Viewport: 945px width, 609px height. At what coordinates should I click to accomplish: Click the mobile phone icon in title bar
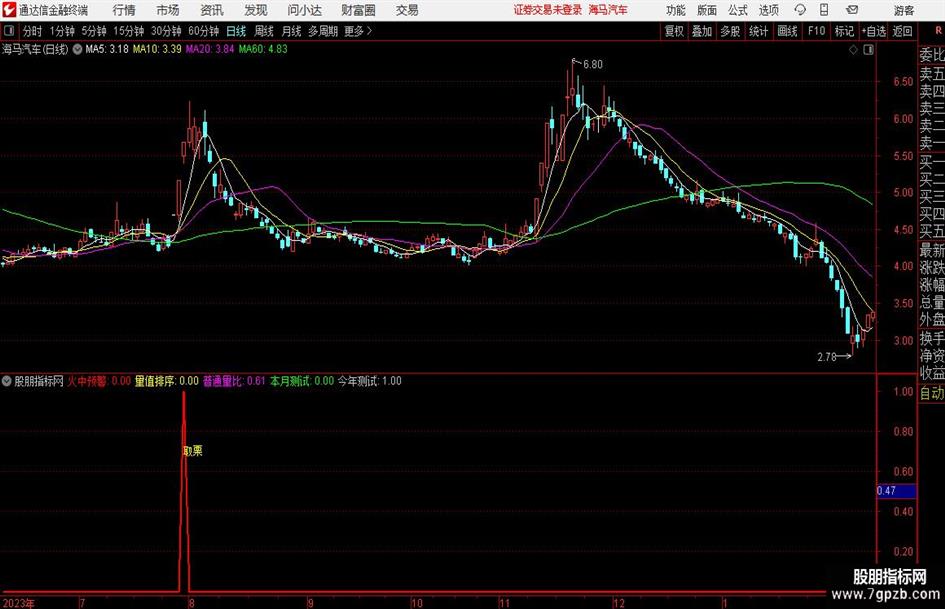click(x=824, y=10)
